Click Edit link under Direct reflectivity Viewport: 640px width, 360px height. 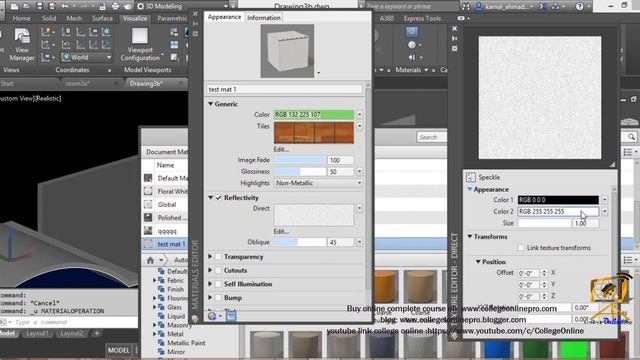click(281, 231)
